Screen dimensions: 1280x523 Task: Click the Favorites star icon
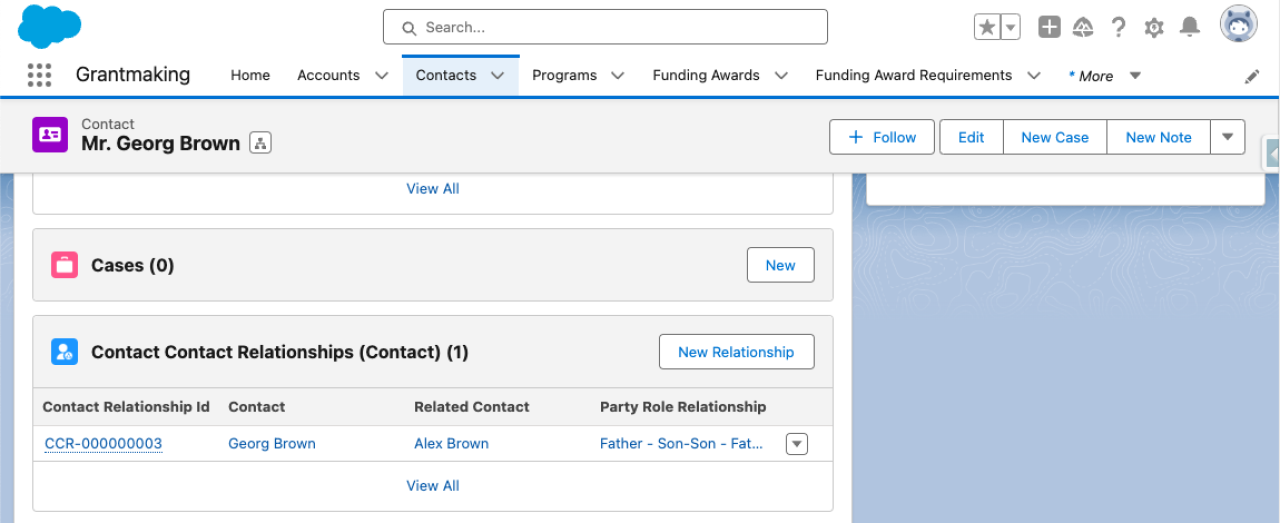(987, 27)
